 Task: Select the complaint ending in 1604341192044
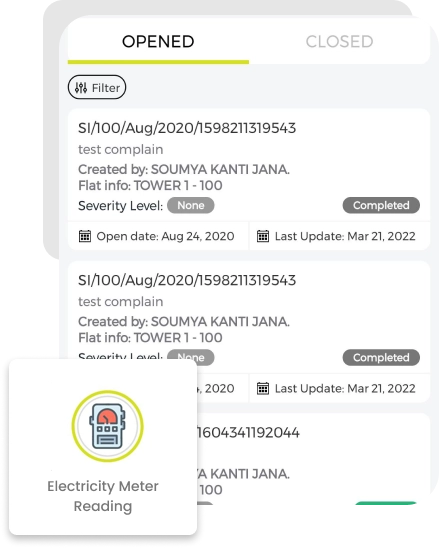pyautogui.click(x=248, y=433)
